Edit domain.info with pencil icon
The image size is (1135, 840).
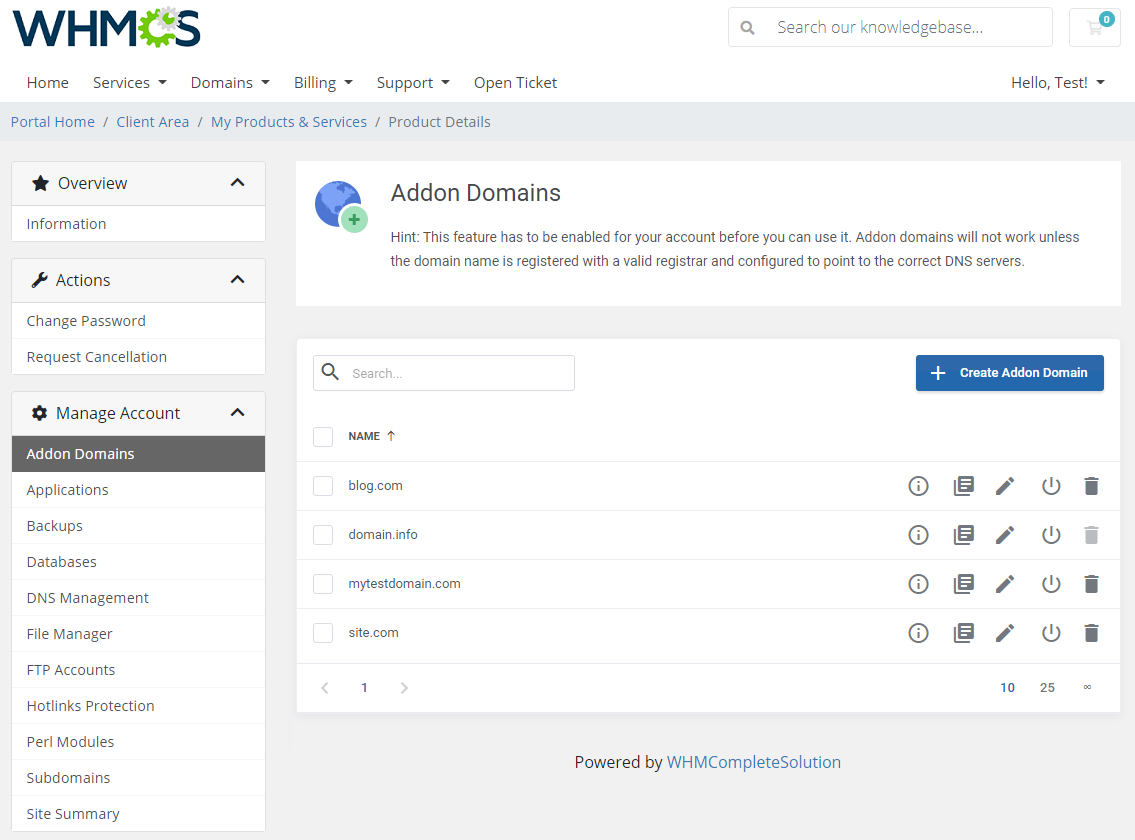[1005, 535]
